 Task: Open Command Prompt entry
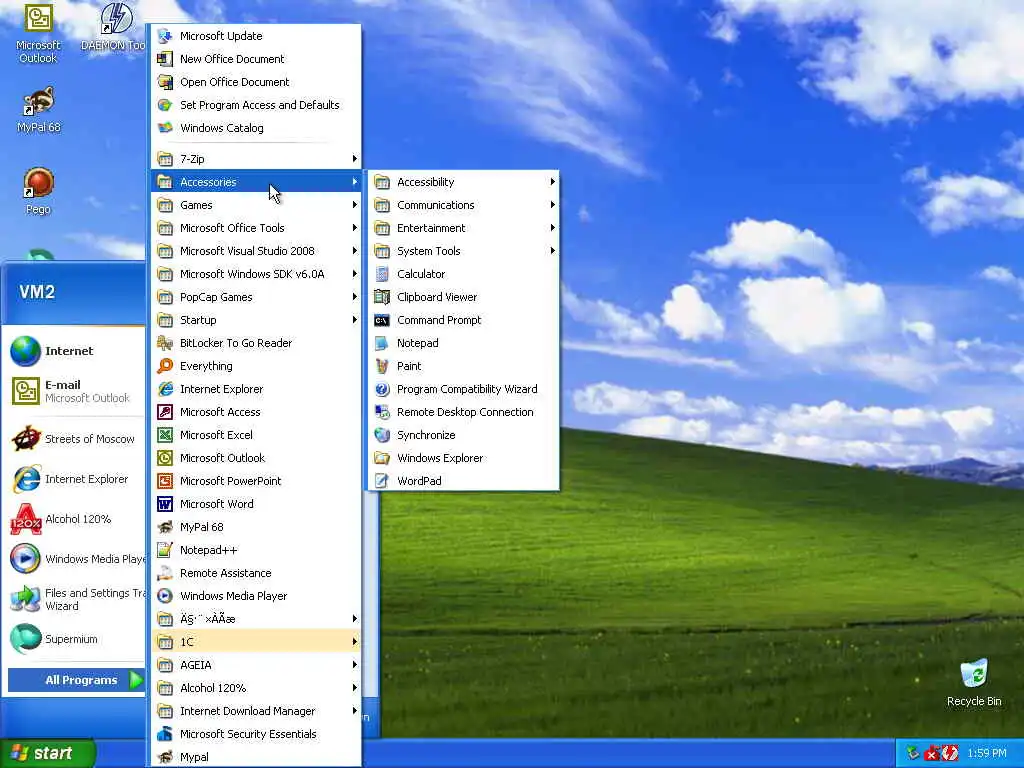pos(464,320)
